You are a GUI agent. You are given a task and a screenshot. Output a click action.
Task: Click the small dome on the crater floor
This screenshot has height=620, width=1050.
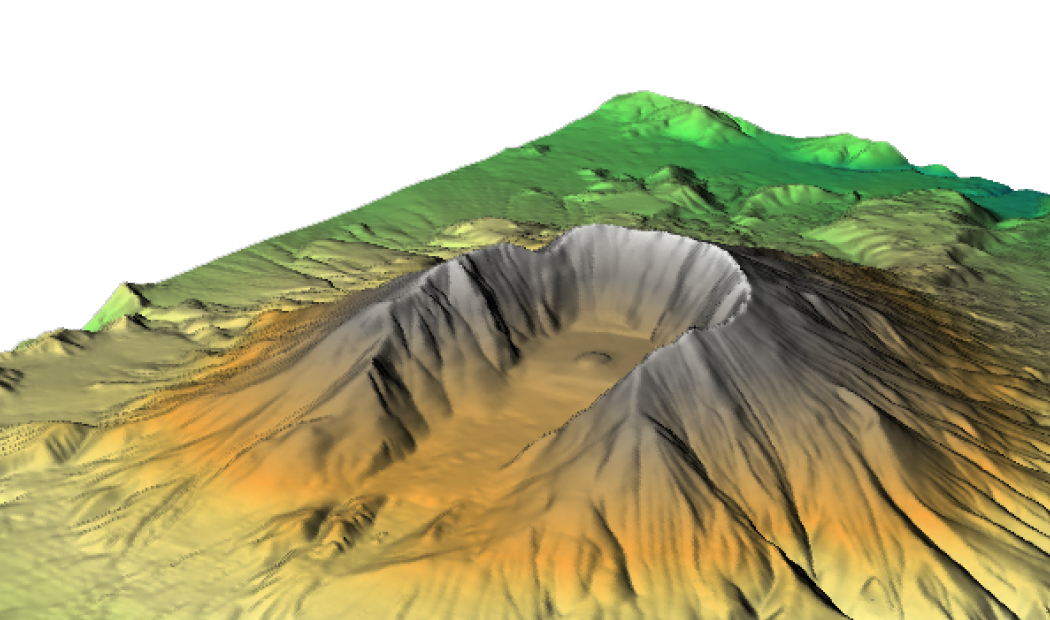point(597,355)
